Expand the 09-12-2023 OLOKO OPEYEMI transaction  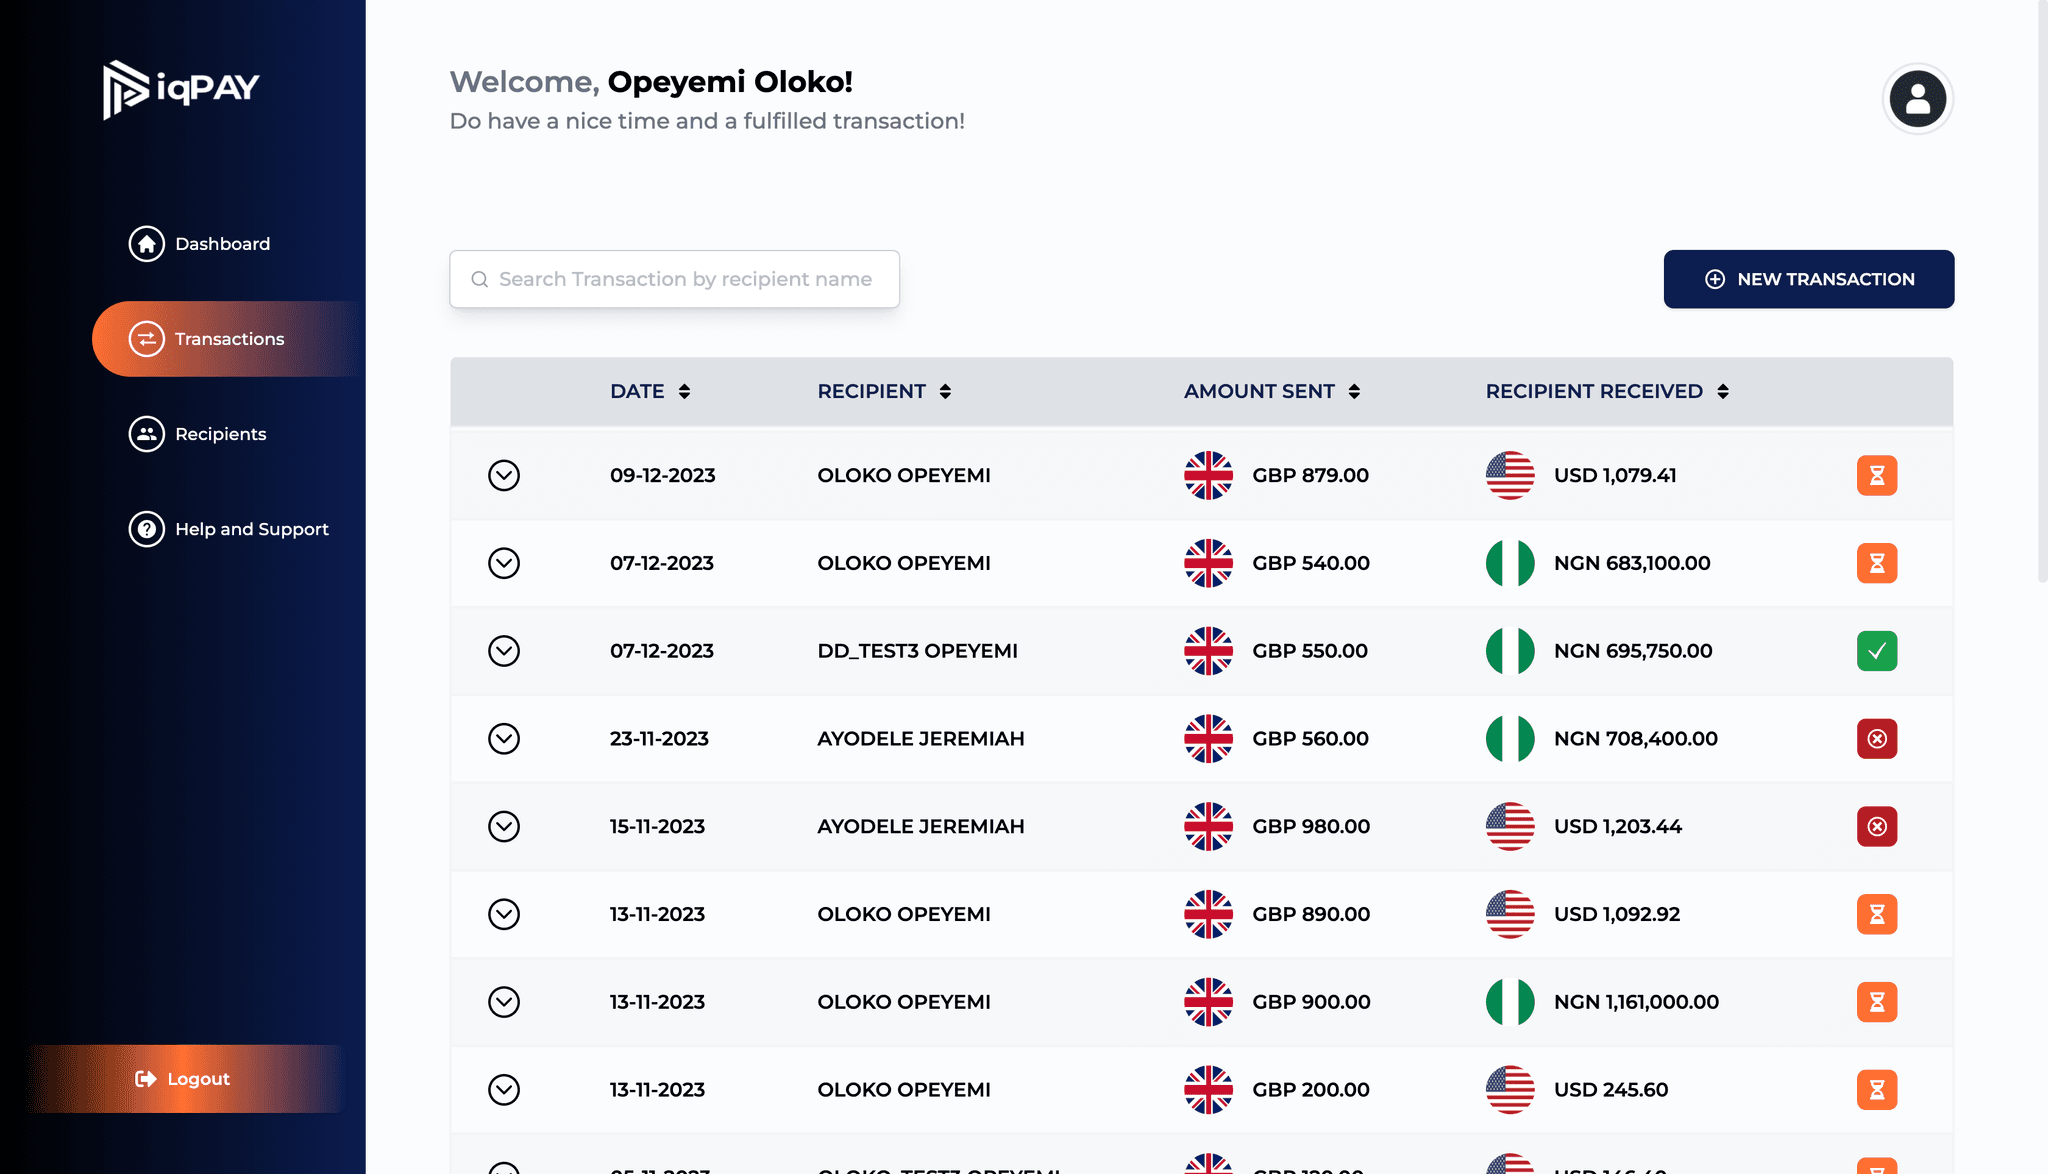[504, 475]
